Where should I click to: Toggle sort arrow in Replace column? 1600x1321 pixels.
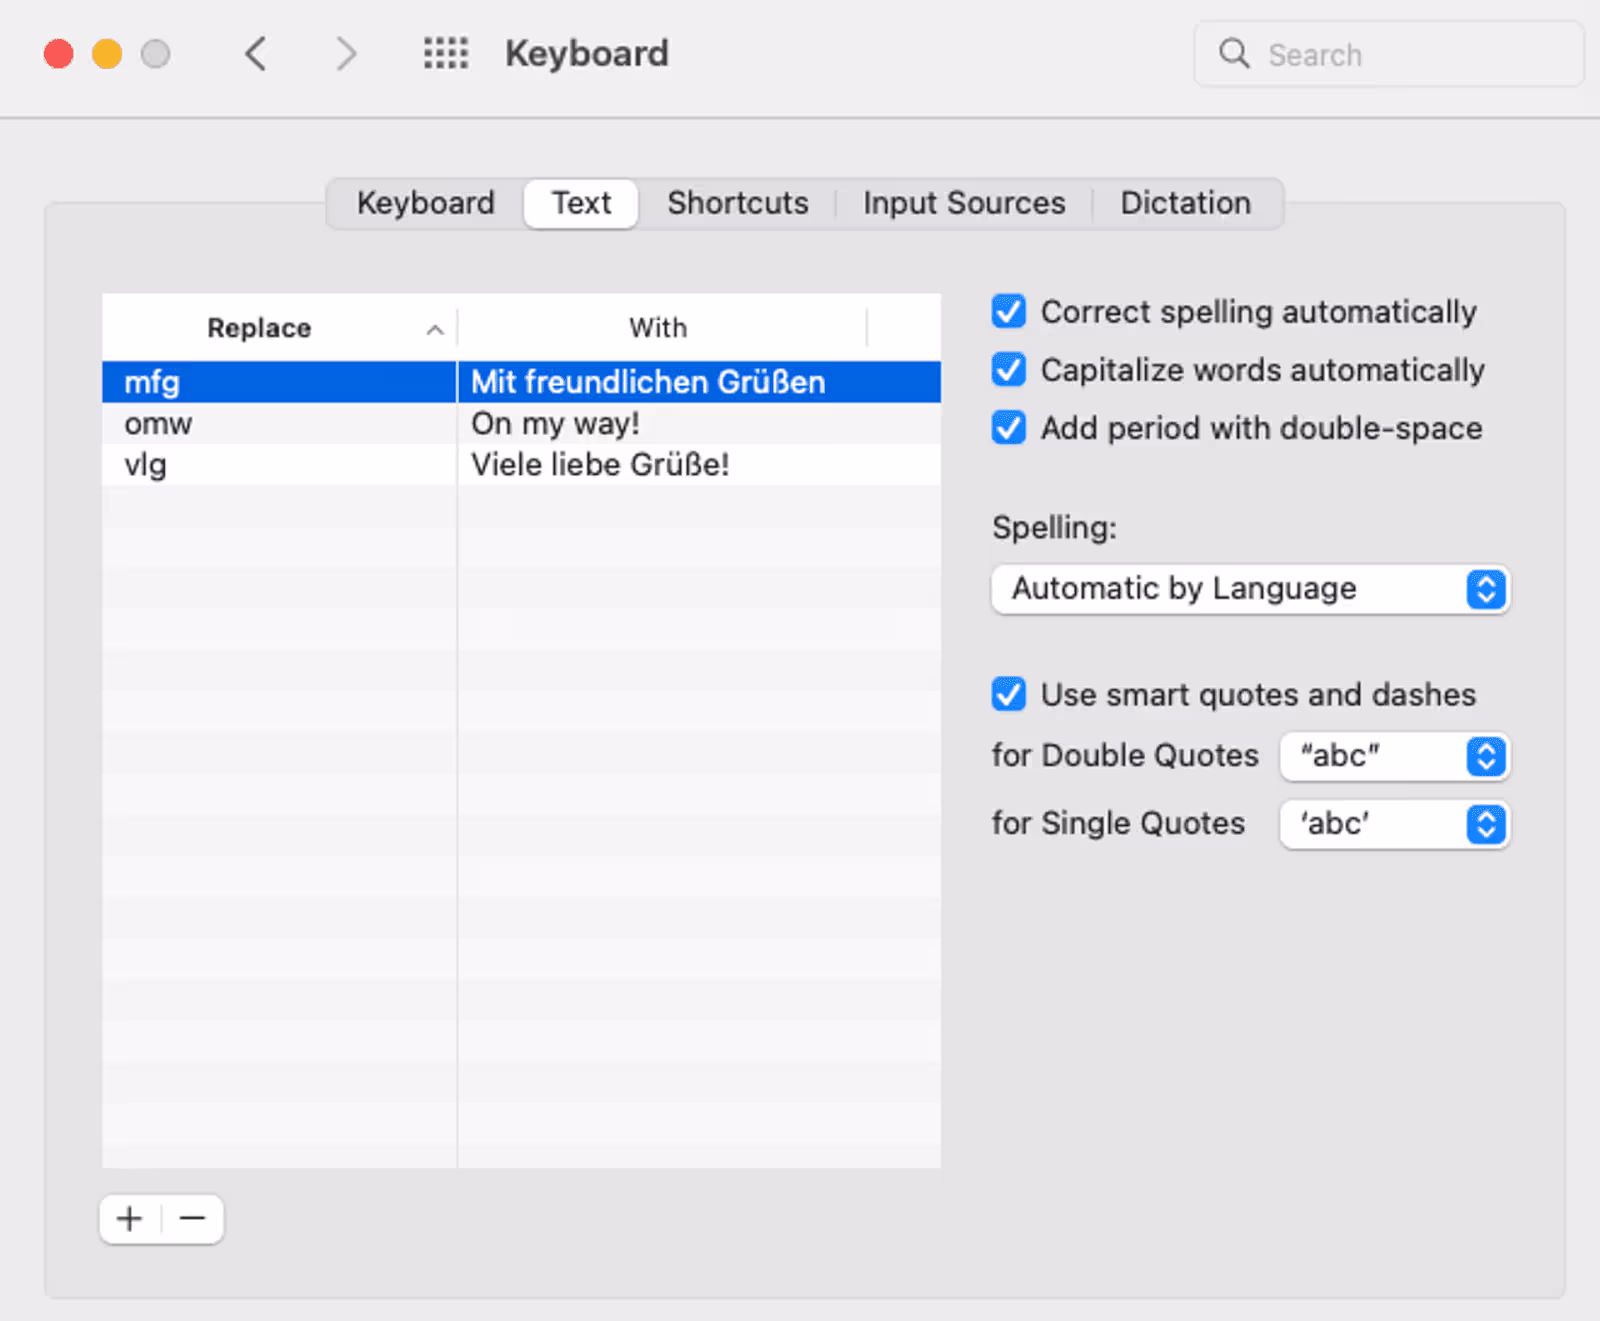435,329
